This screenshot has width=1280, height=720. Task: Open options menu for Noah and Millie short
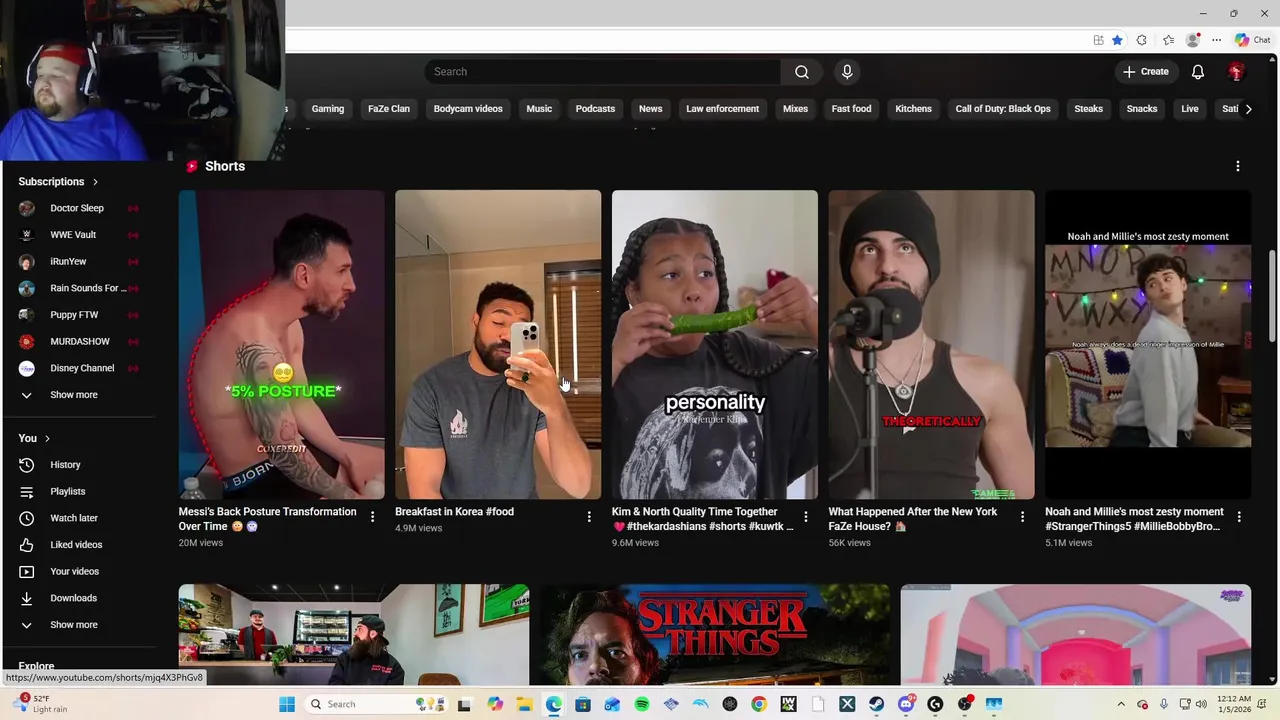pyautogui.click(x=1239, y=517)
